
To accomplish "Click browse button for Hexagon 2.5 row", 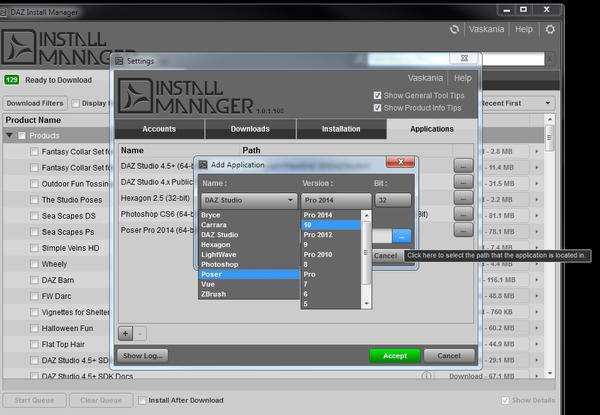I will coord(463,198).
